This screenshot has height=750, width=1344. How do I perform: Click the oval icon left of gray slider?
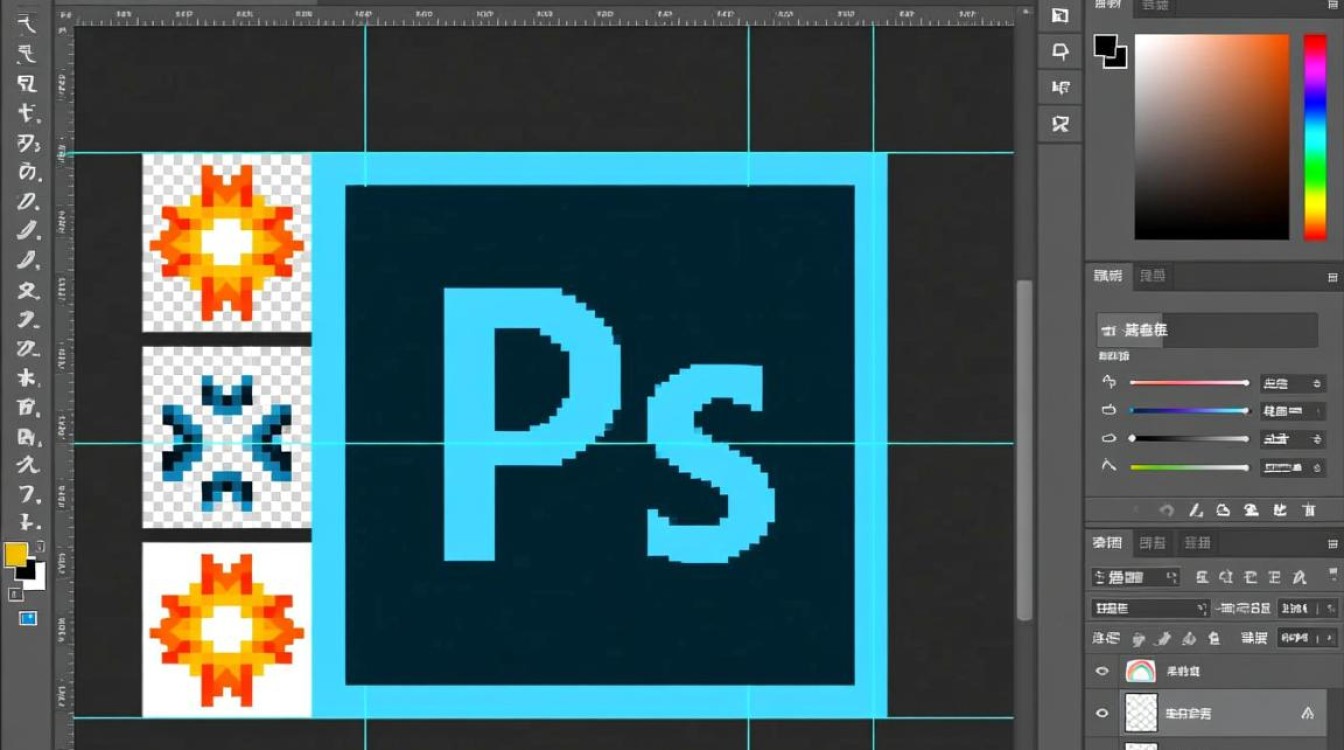(x=1109, y=438)
